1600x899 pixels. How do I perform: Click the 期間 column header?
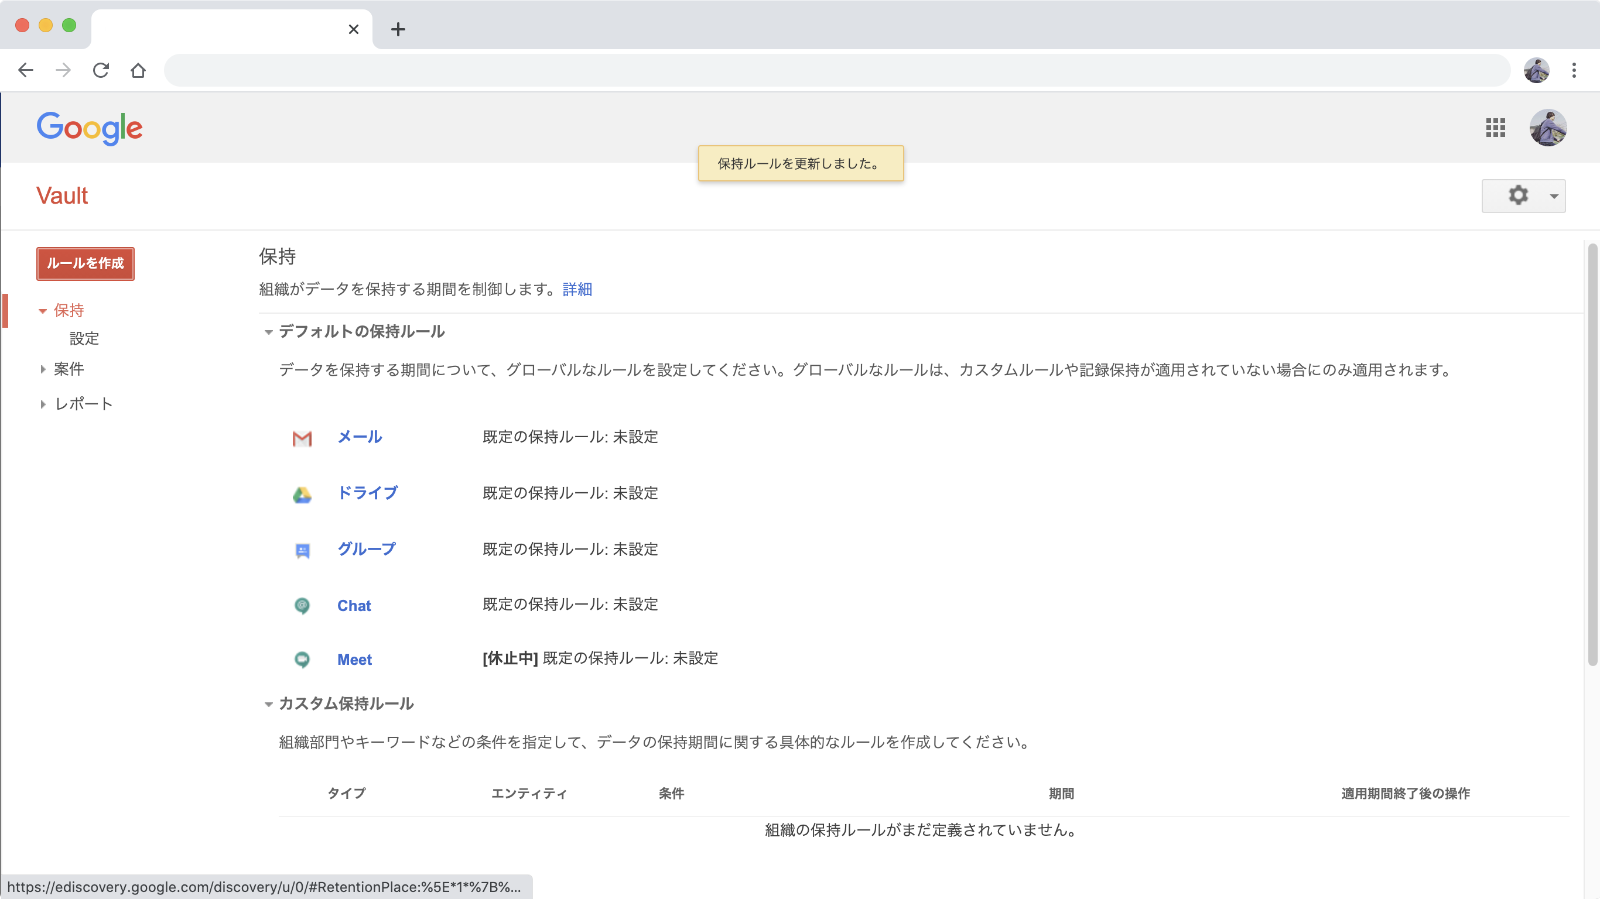coord(1061,794)
